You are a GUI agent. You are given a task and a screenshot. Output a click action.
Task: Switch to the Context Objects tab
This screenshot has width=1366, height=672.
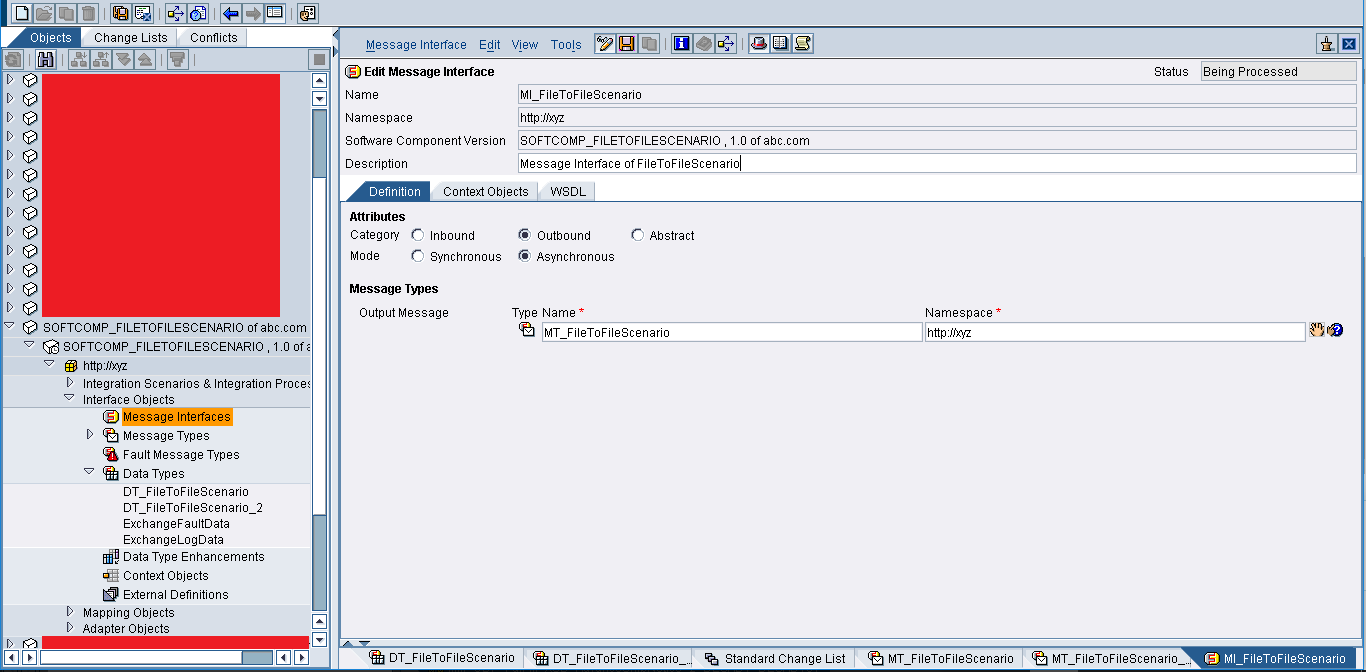pos(484,191)
